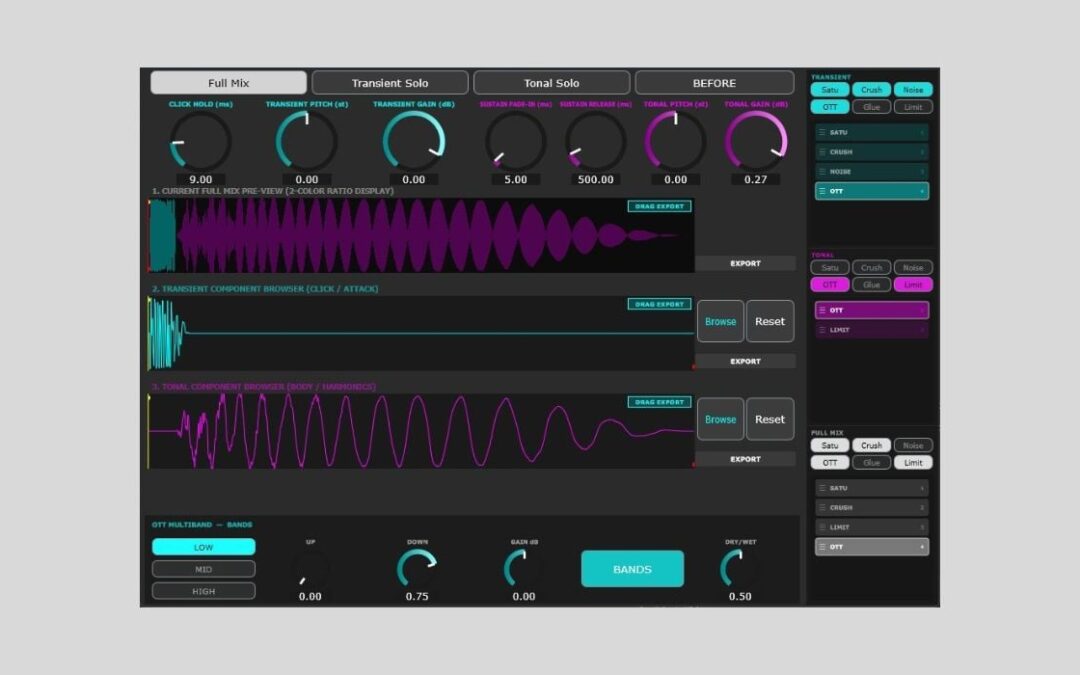Grab the drag handle of full mix LIMIT row
Image resolution: width=1080 pixels, height=675 pixels.
click(x=822, y=527)
